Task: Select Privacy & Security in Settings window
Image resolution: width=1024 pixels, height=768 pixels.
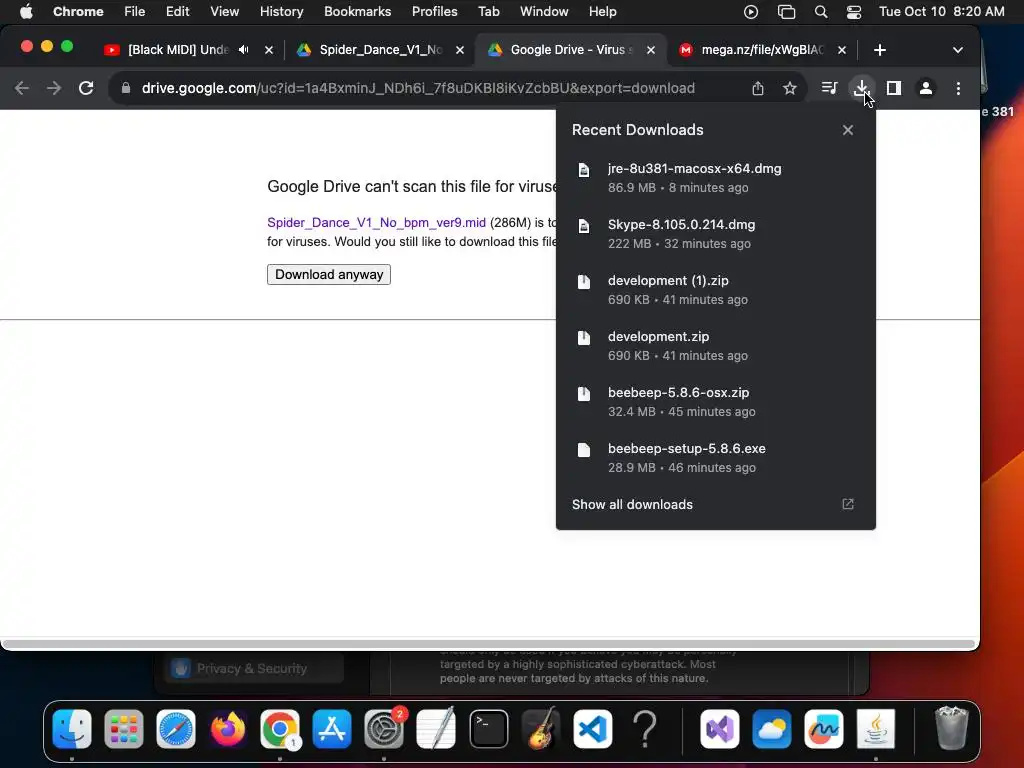Action: coord(252,668)
